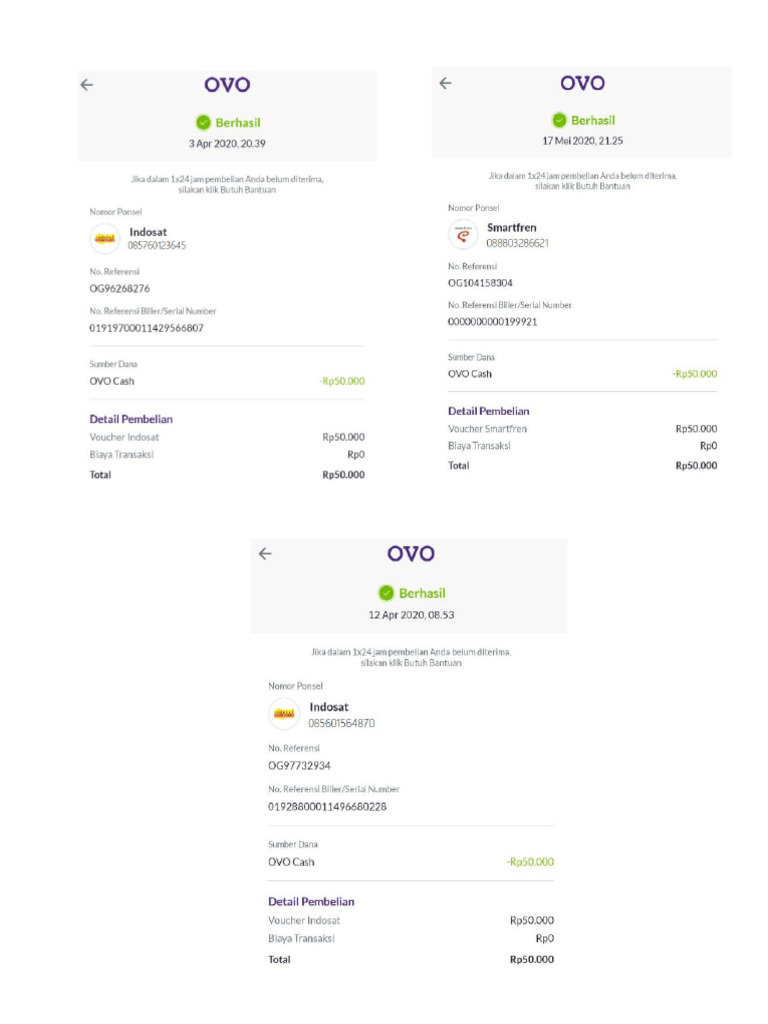Go back on the 17 Mei 2020 receipt
Viewport: 768px width, 1024px height.
tap(445, 83)
